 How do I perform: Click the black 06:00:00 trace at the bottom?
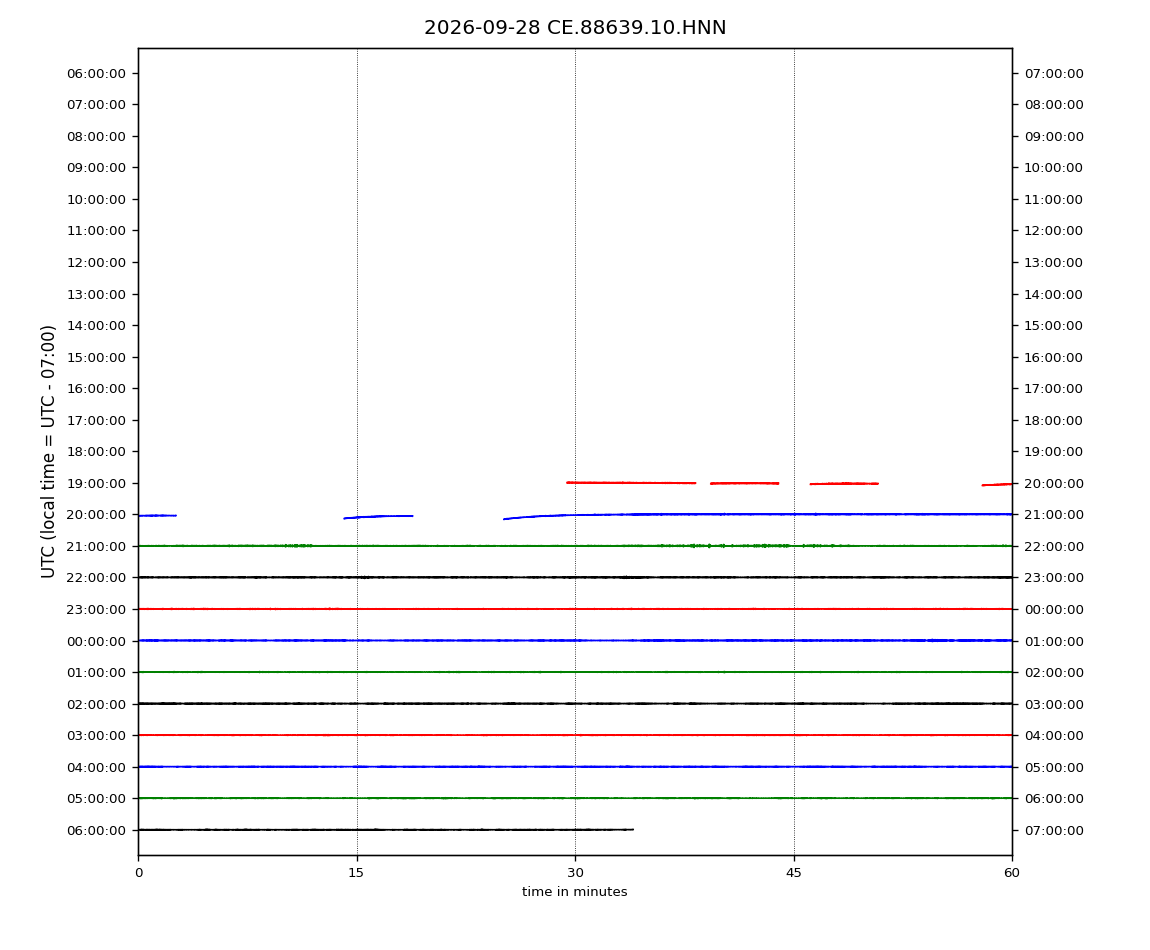pos(386,830)
